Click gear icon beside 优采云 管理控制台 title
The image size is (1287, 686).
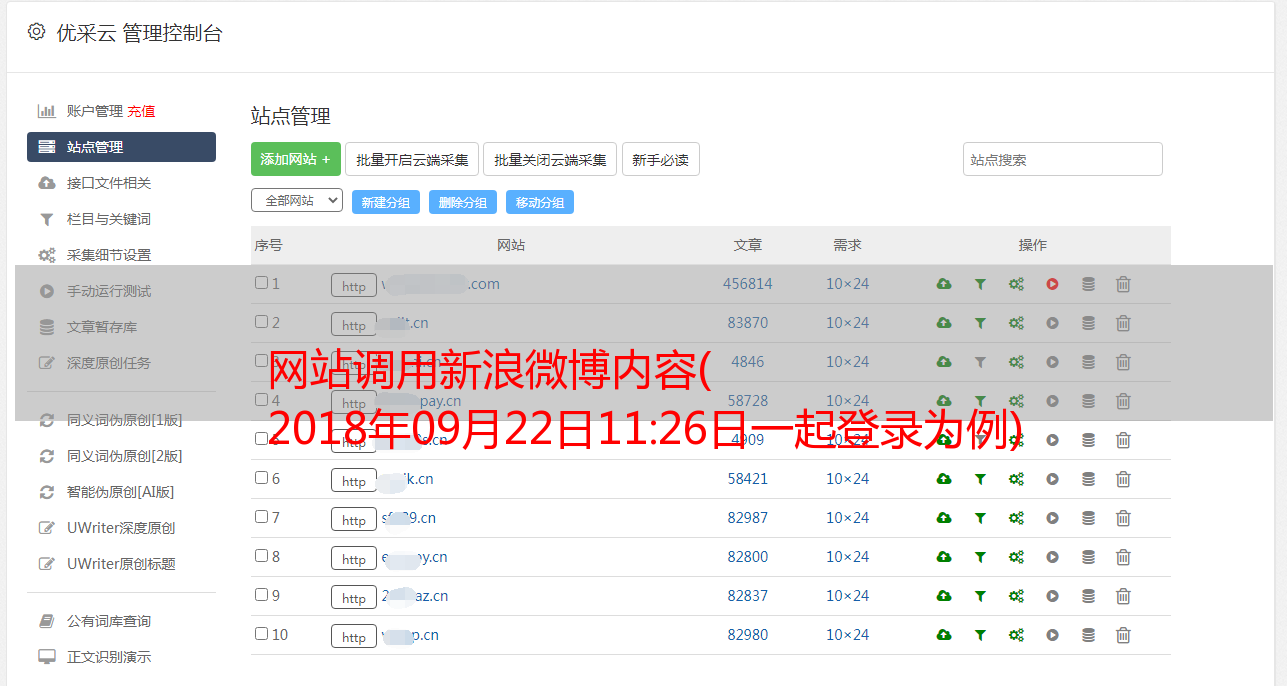36,32
